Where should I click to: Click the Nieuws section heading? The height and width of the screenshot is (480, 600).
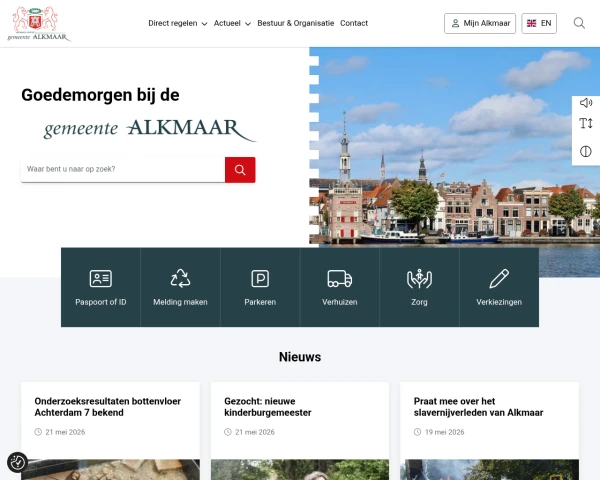[x=300, y=357]
